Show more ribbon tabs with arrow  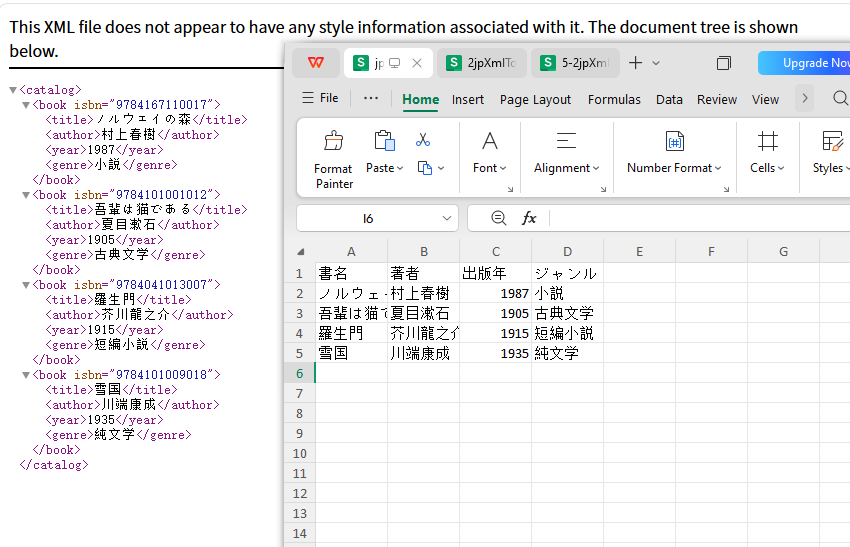click(x=804, y=98)
